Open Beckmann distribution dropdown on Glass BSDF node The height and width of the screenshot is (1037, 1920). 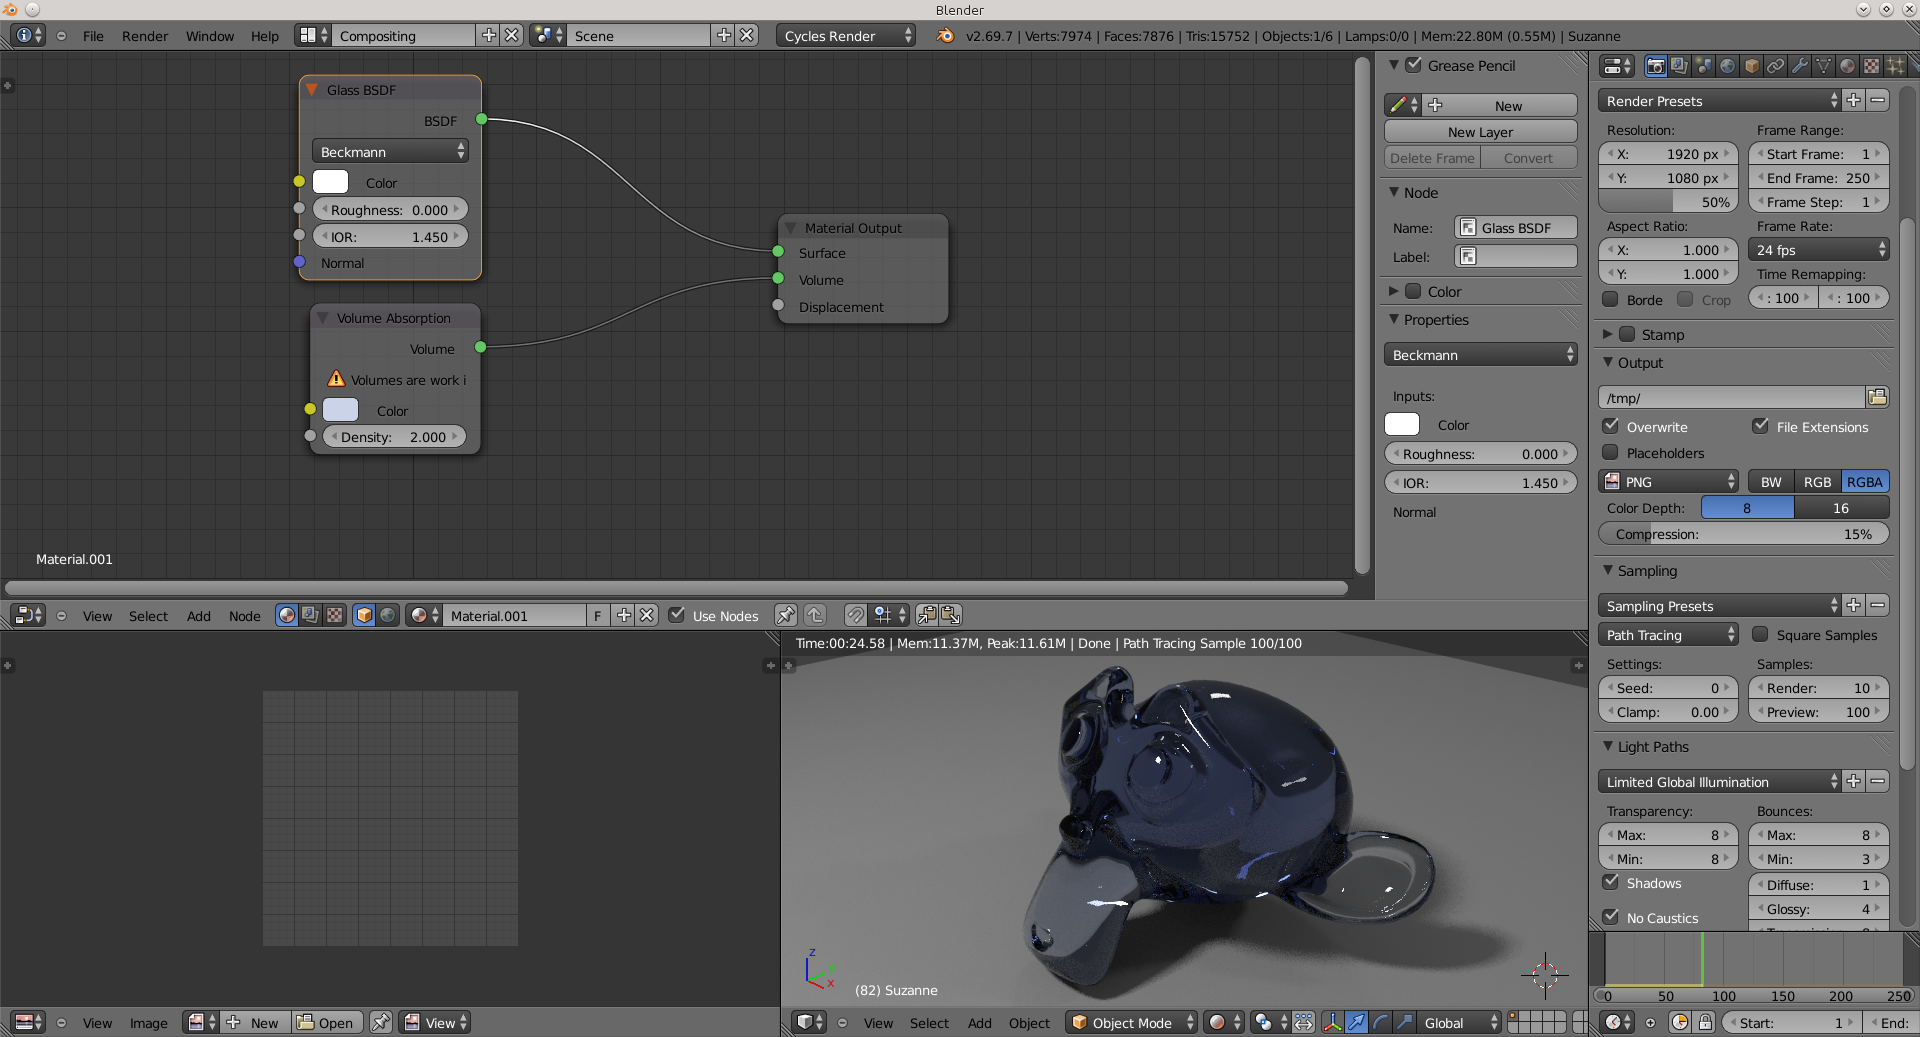tap(390, 151)
